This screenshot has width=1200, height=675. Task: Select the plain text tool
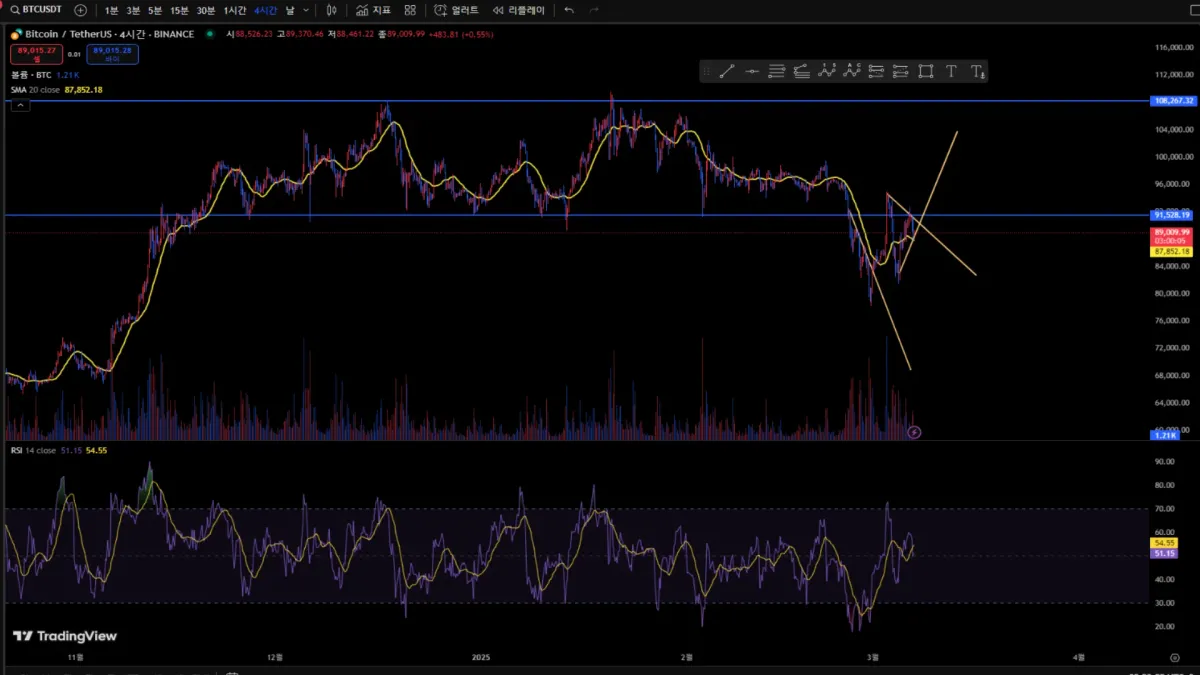[951, 71]
